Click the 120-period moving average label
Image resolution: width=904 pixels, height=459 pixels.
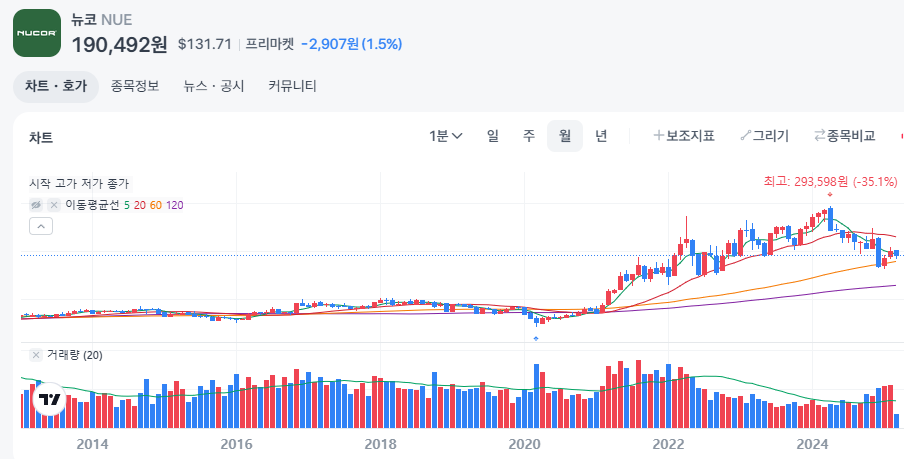coord(175,205)
